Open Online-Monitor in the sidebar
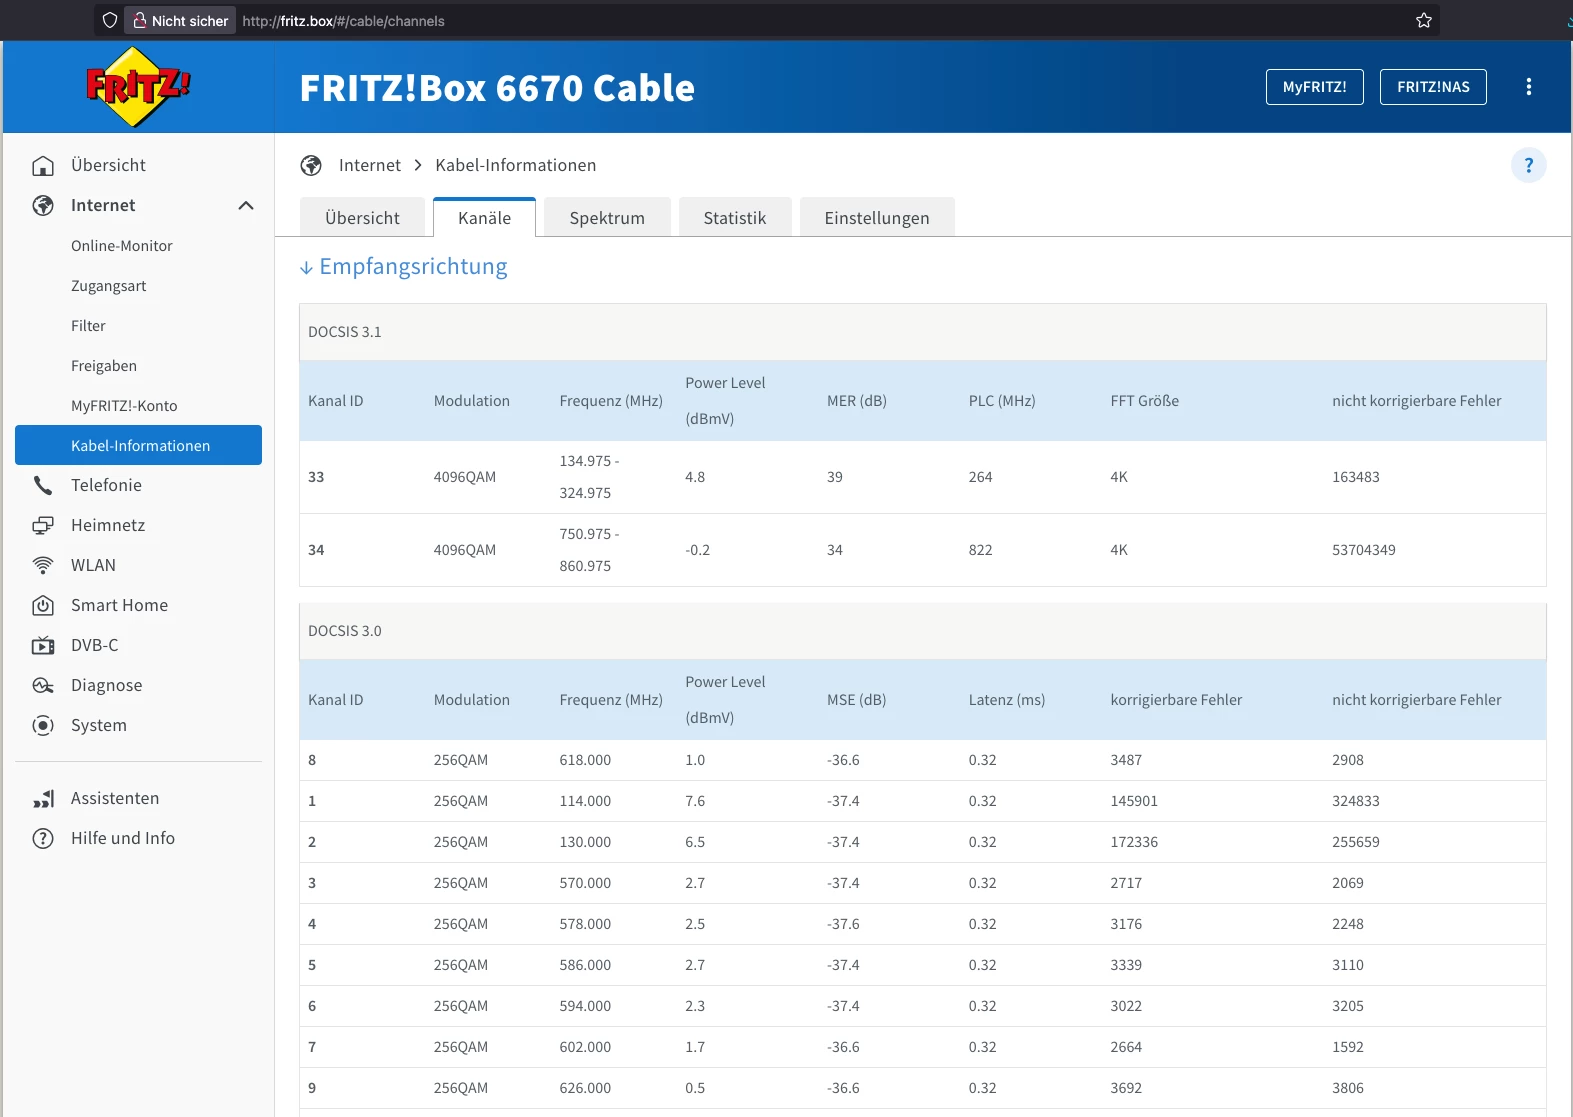Image resolution: width=1573 pixels, height=1117 pixels. point(122,246)
